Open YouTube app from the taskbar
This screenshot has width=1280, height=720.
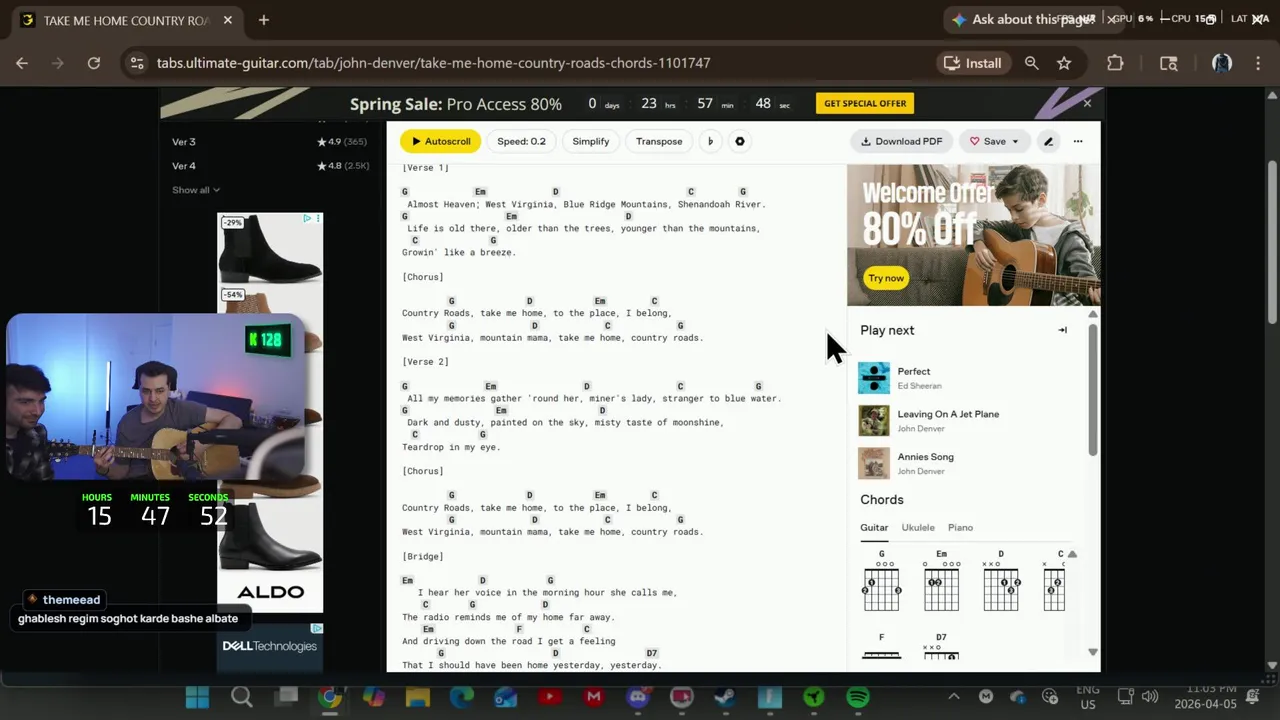tap(549, 697)
